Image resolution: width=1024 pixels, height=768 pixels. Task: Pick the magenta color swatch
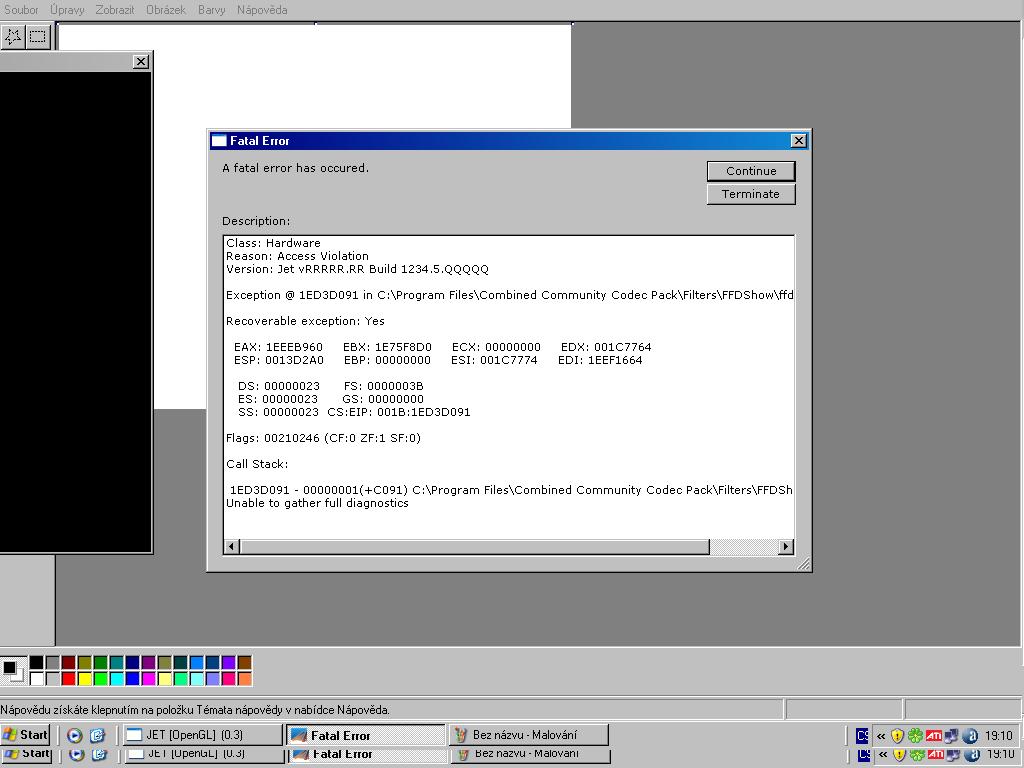[148, 679]
